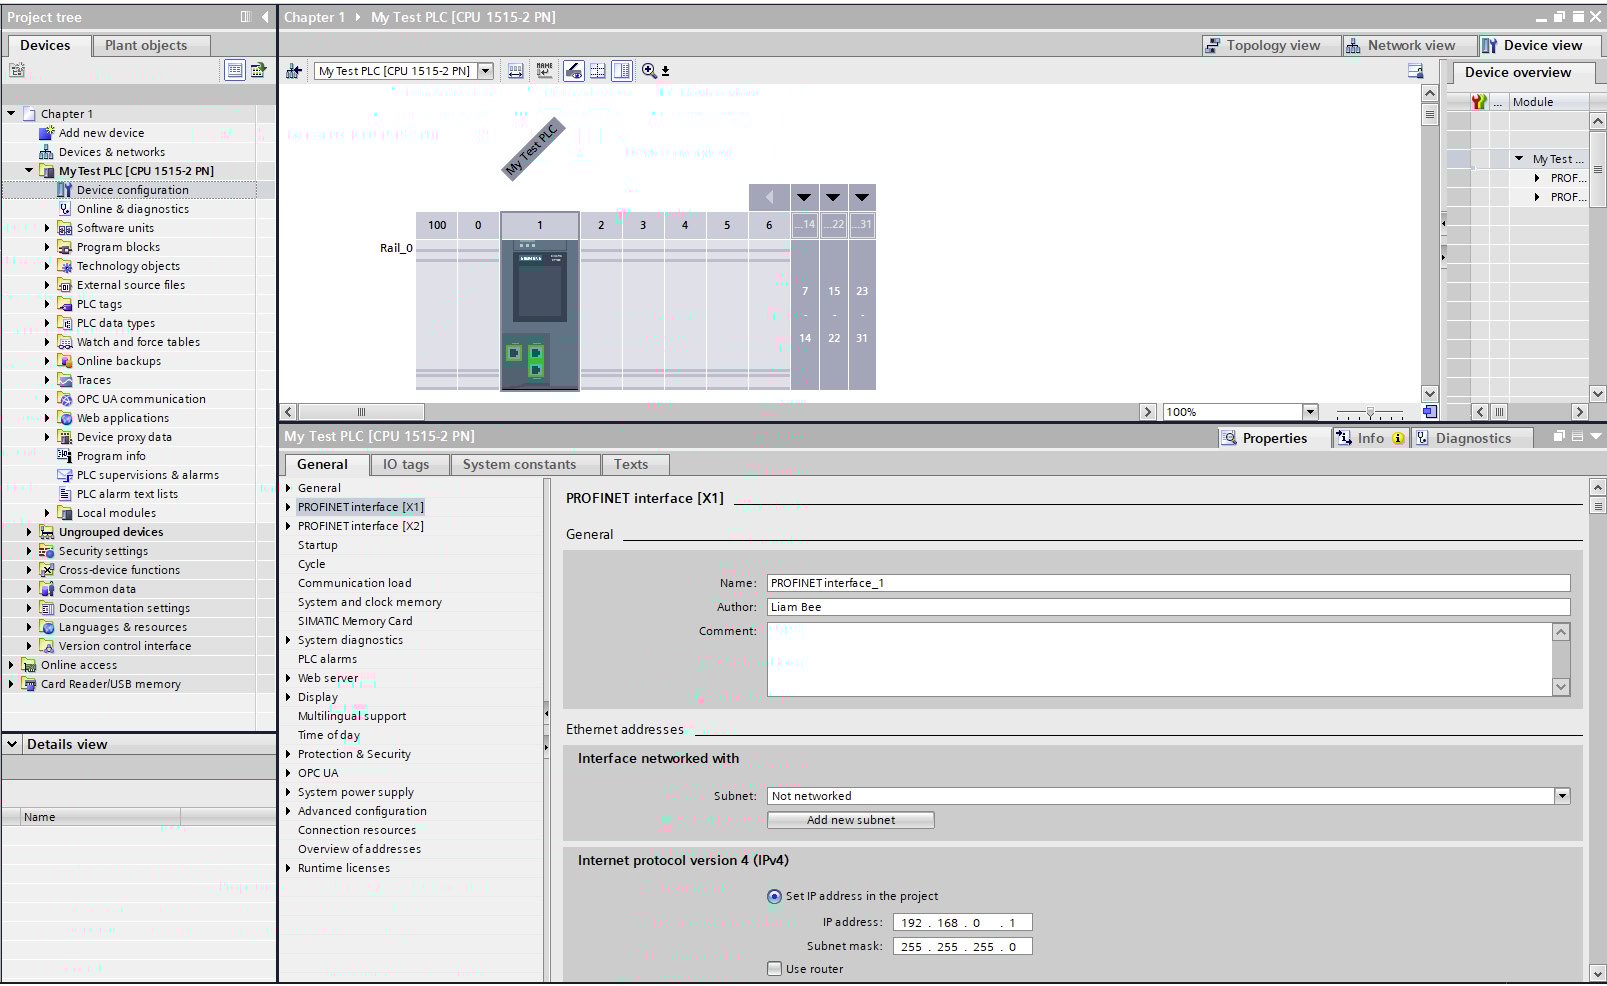The height and width of the screenshot is (986, 1607).
Task: Toggle the show page break grid icon
Action: coord(597,71)
